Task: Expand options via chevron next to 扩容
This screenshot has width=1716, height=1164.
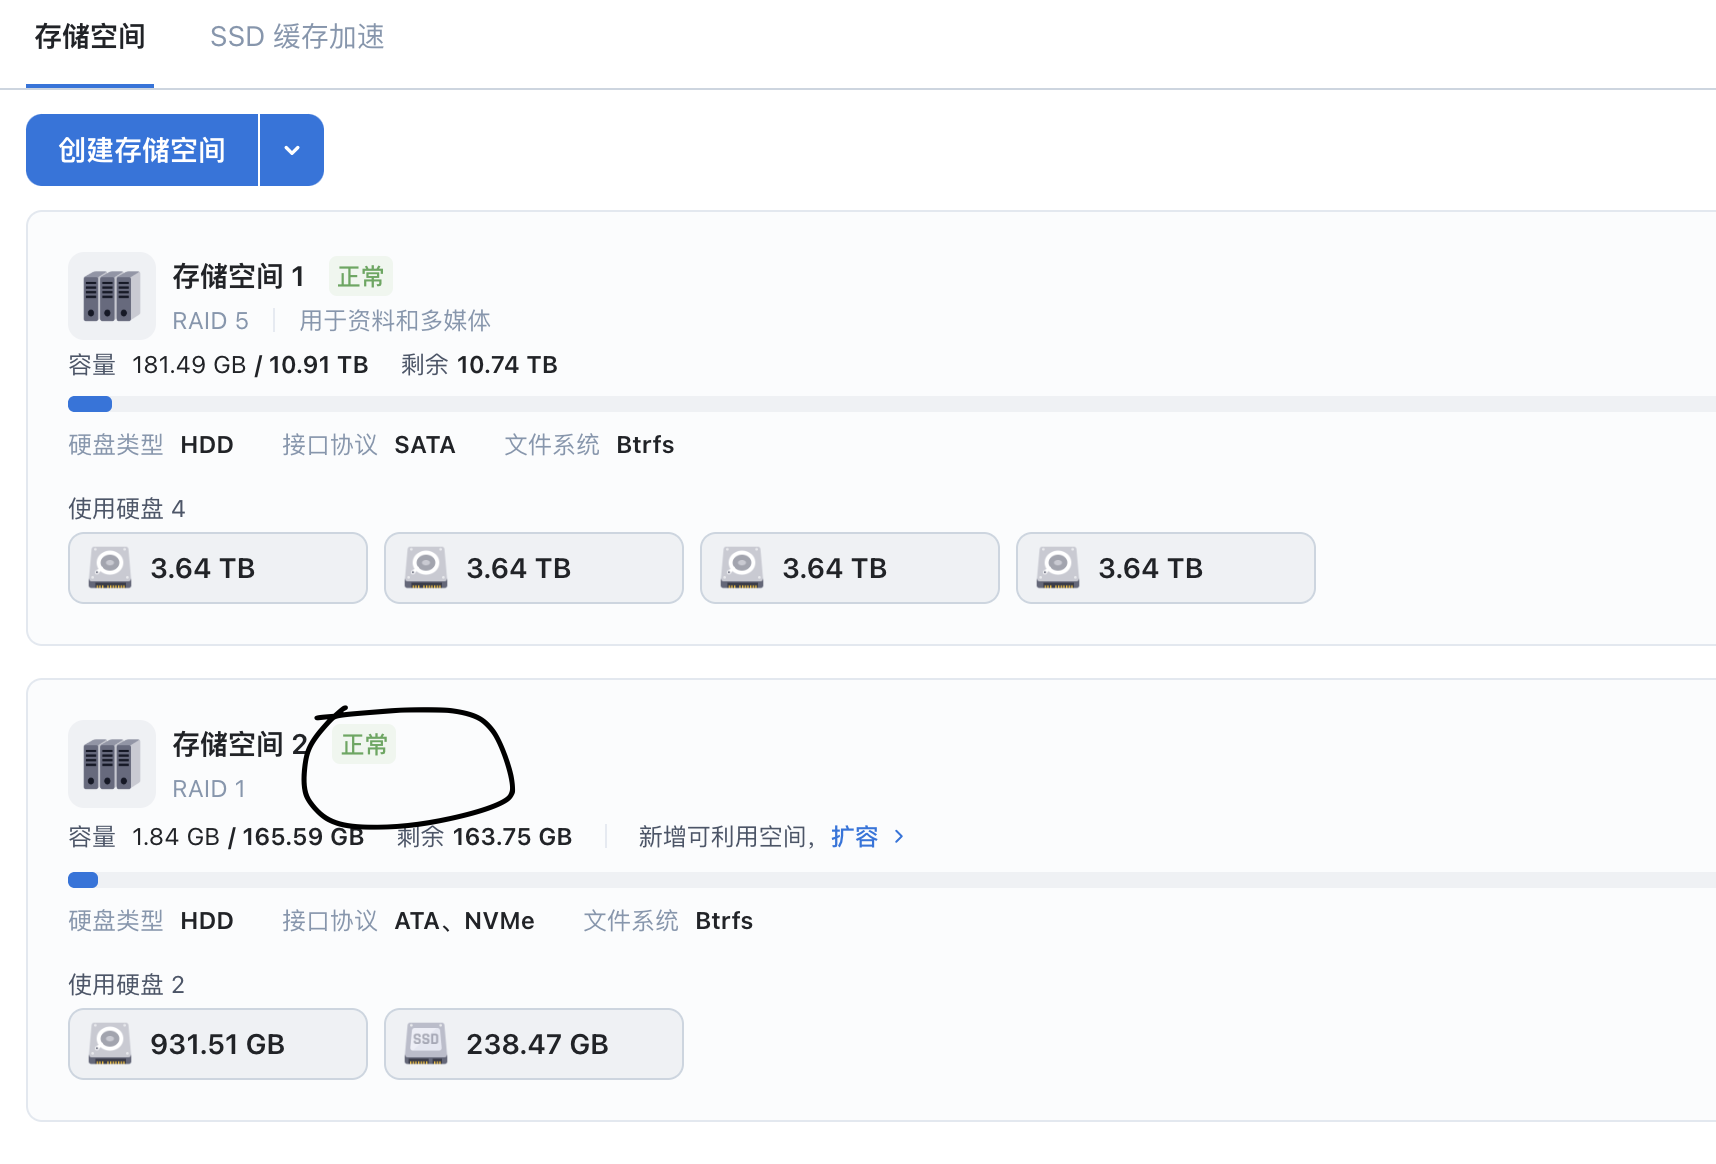Action: pos(899,837)
